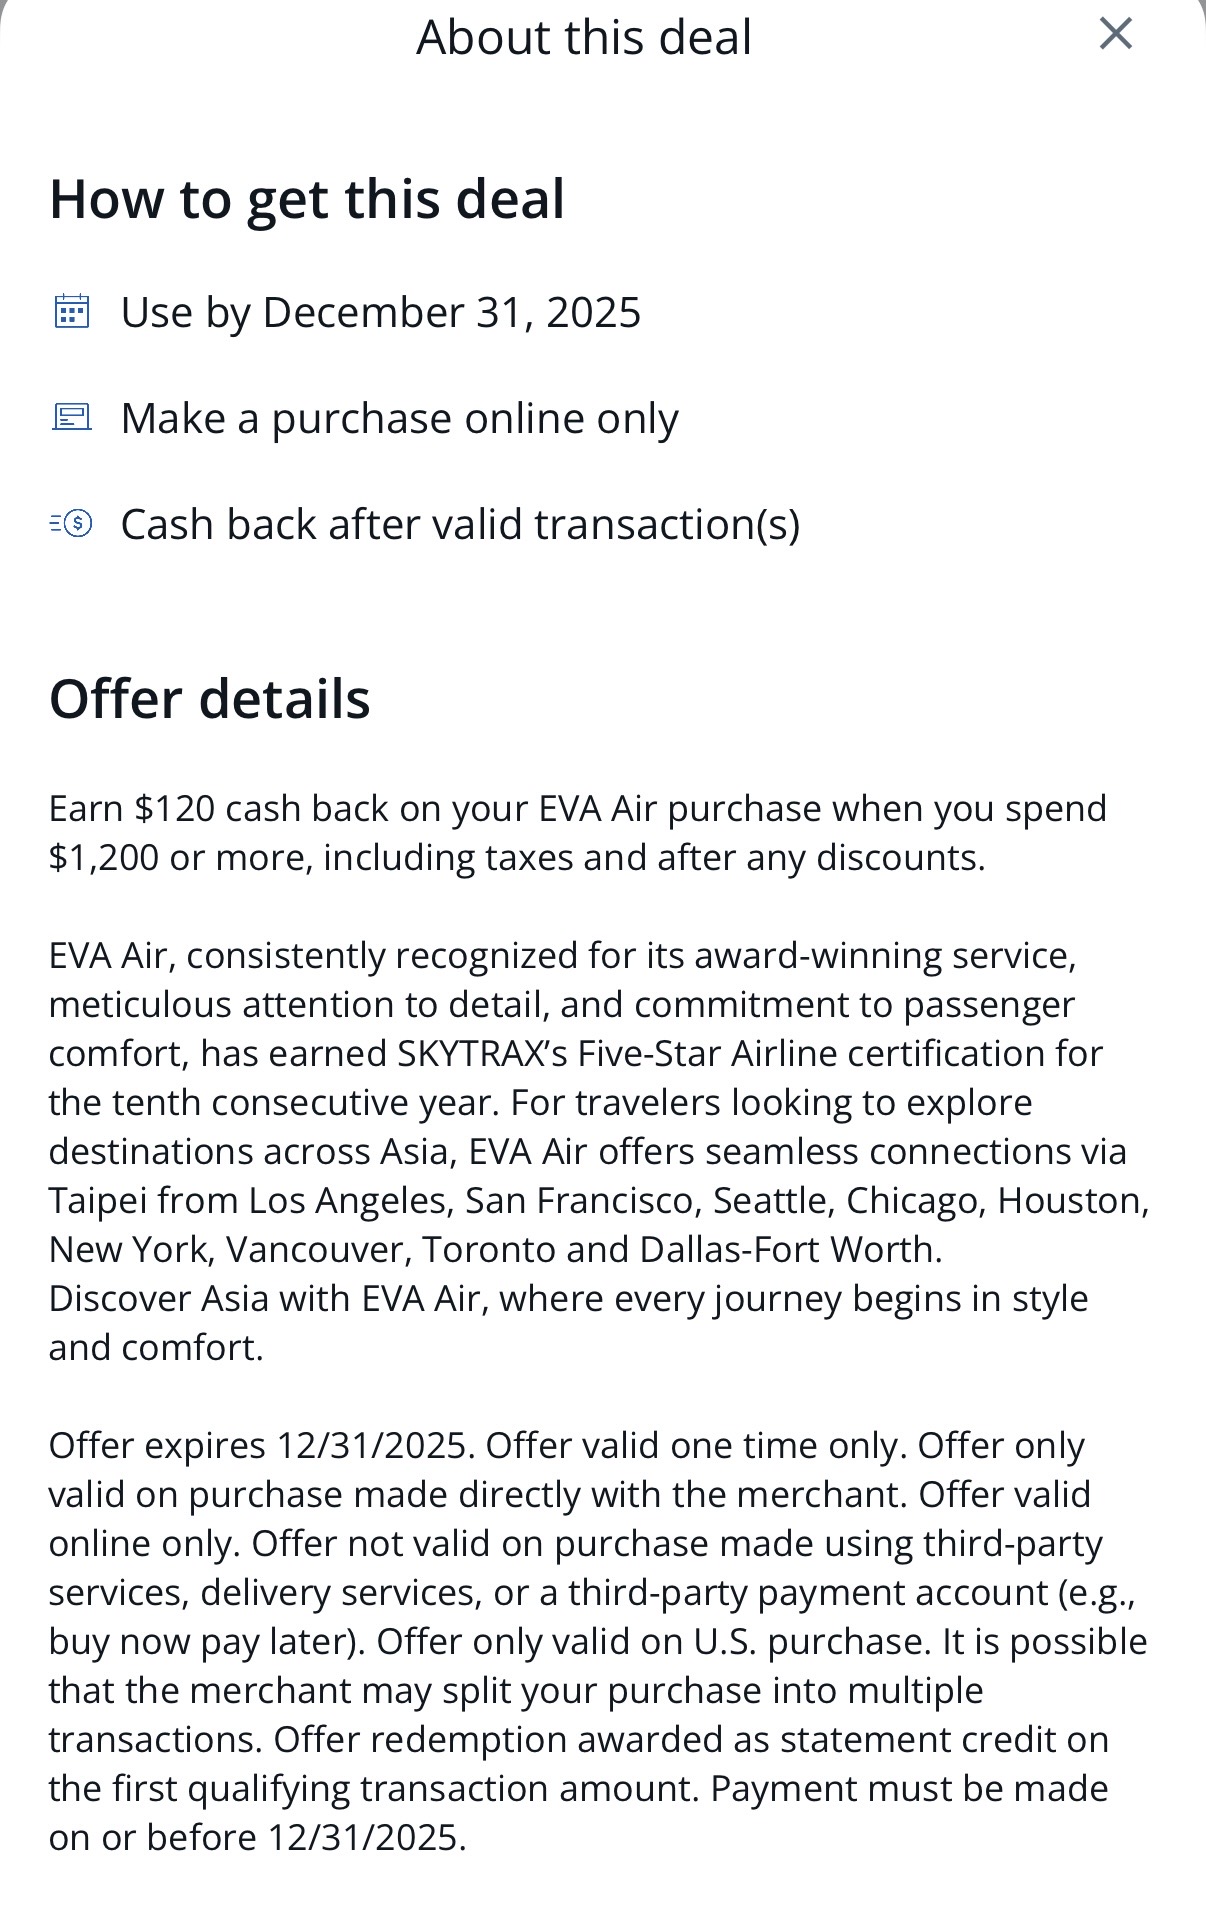Screen dimensions: 1206x1925
Task: Click the "on or before 12/31/2025" closing line
Action: (256, 1837)
